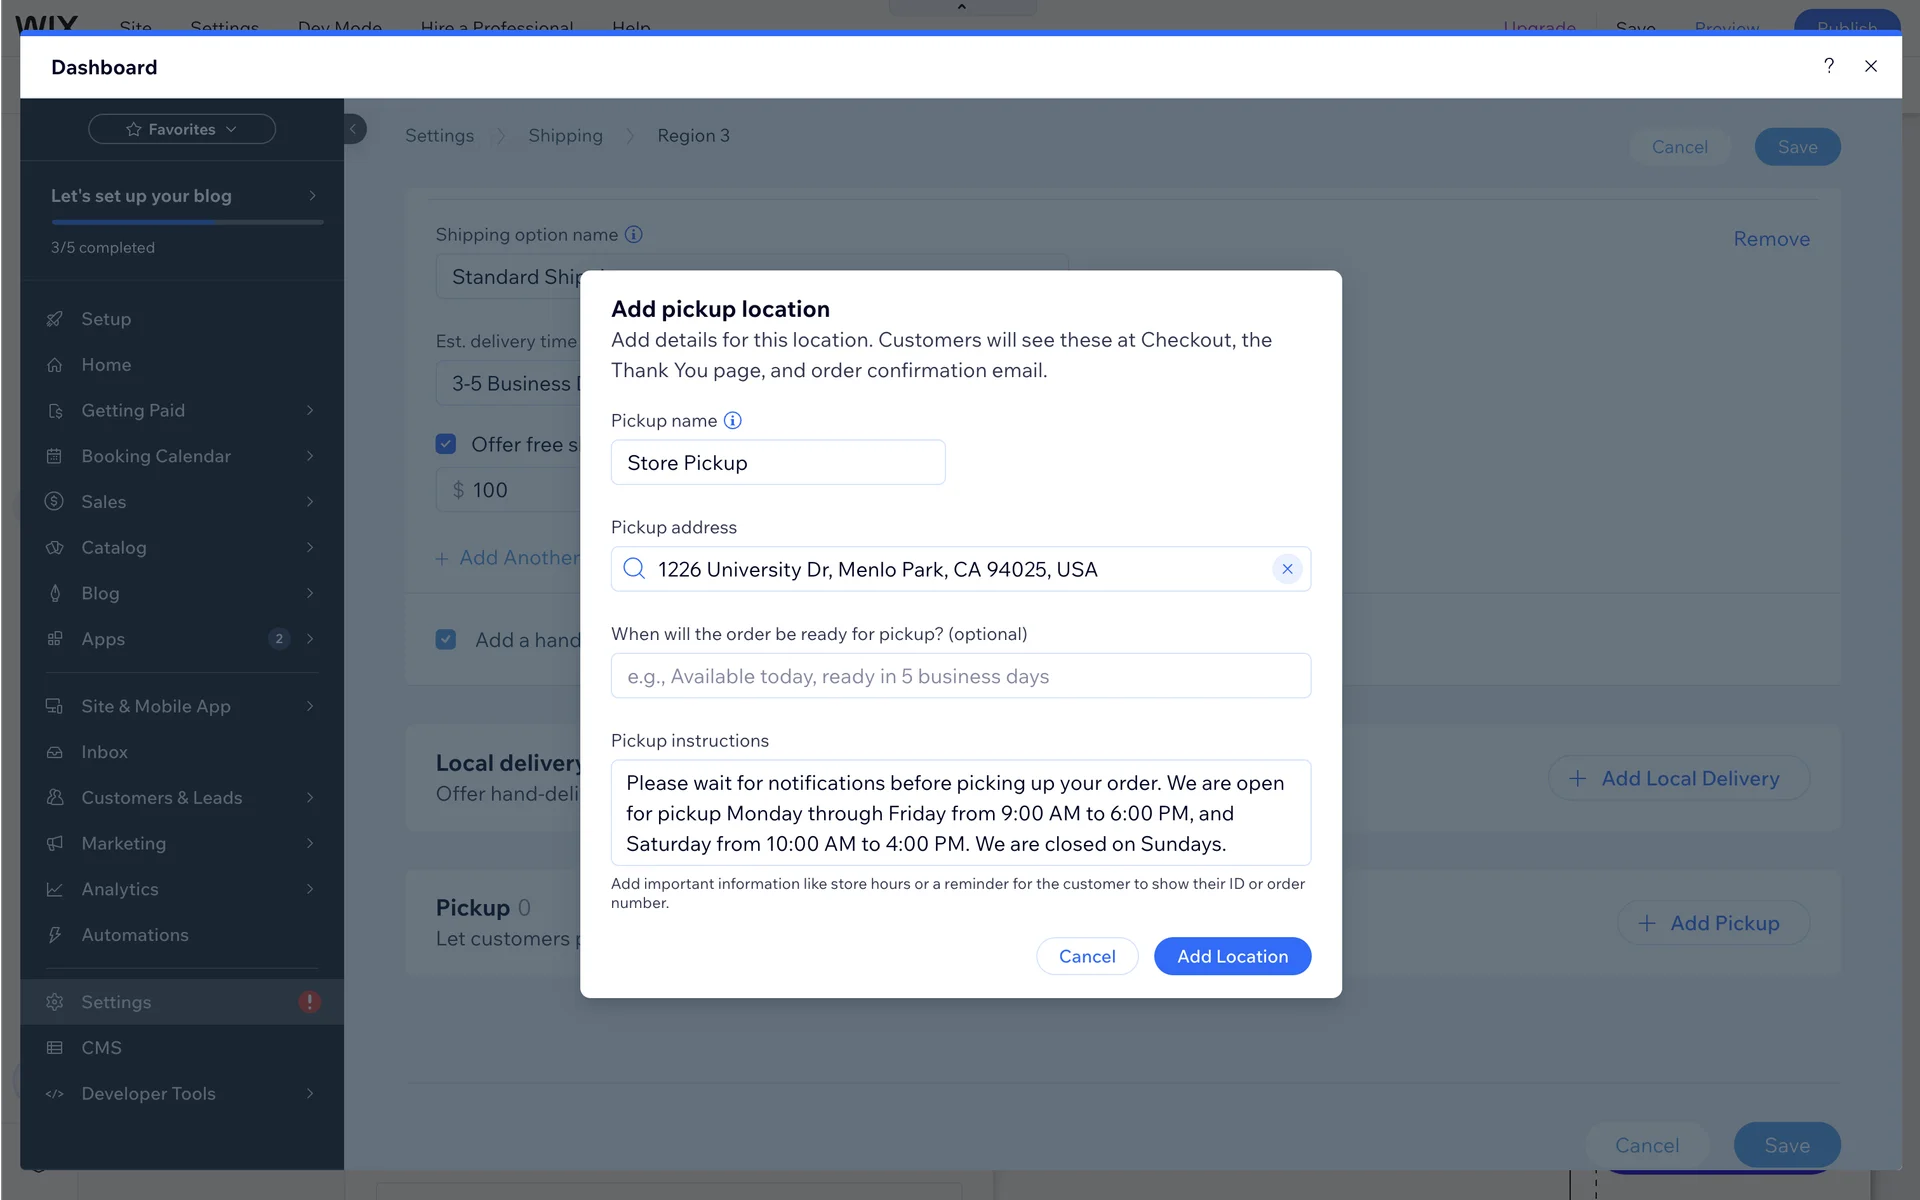The image size is (1920, 1200).
Task: Expand the Getting Paid submenu
Action: tap(310, 410)
